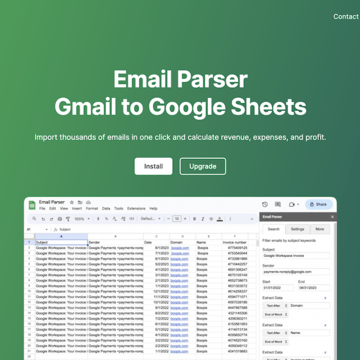
Task: Open the Format menu
Action: click(92, 209)
